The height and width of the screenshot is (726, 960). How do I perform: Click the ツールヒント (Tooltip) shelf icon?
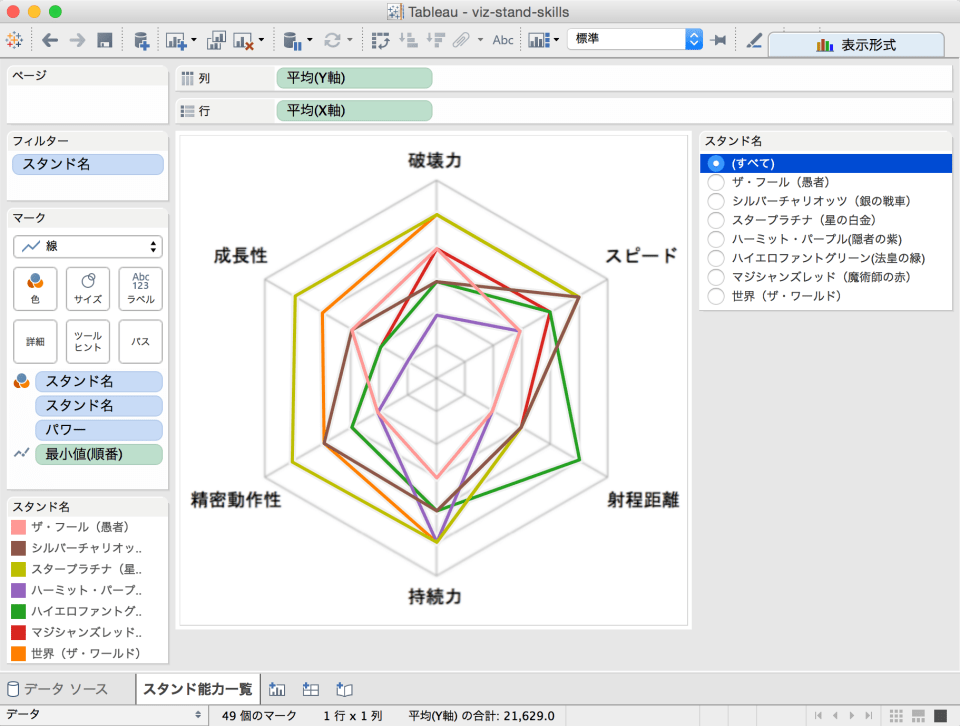87,341
